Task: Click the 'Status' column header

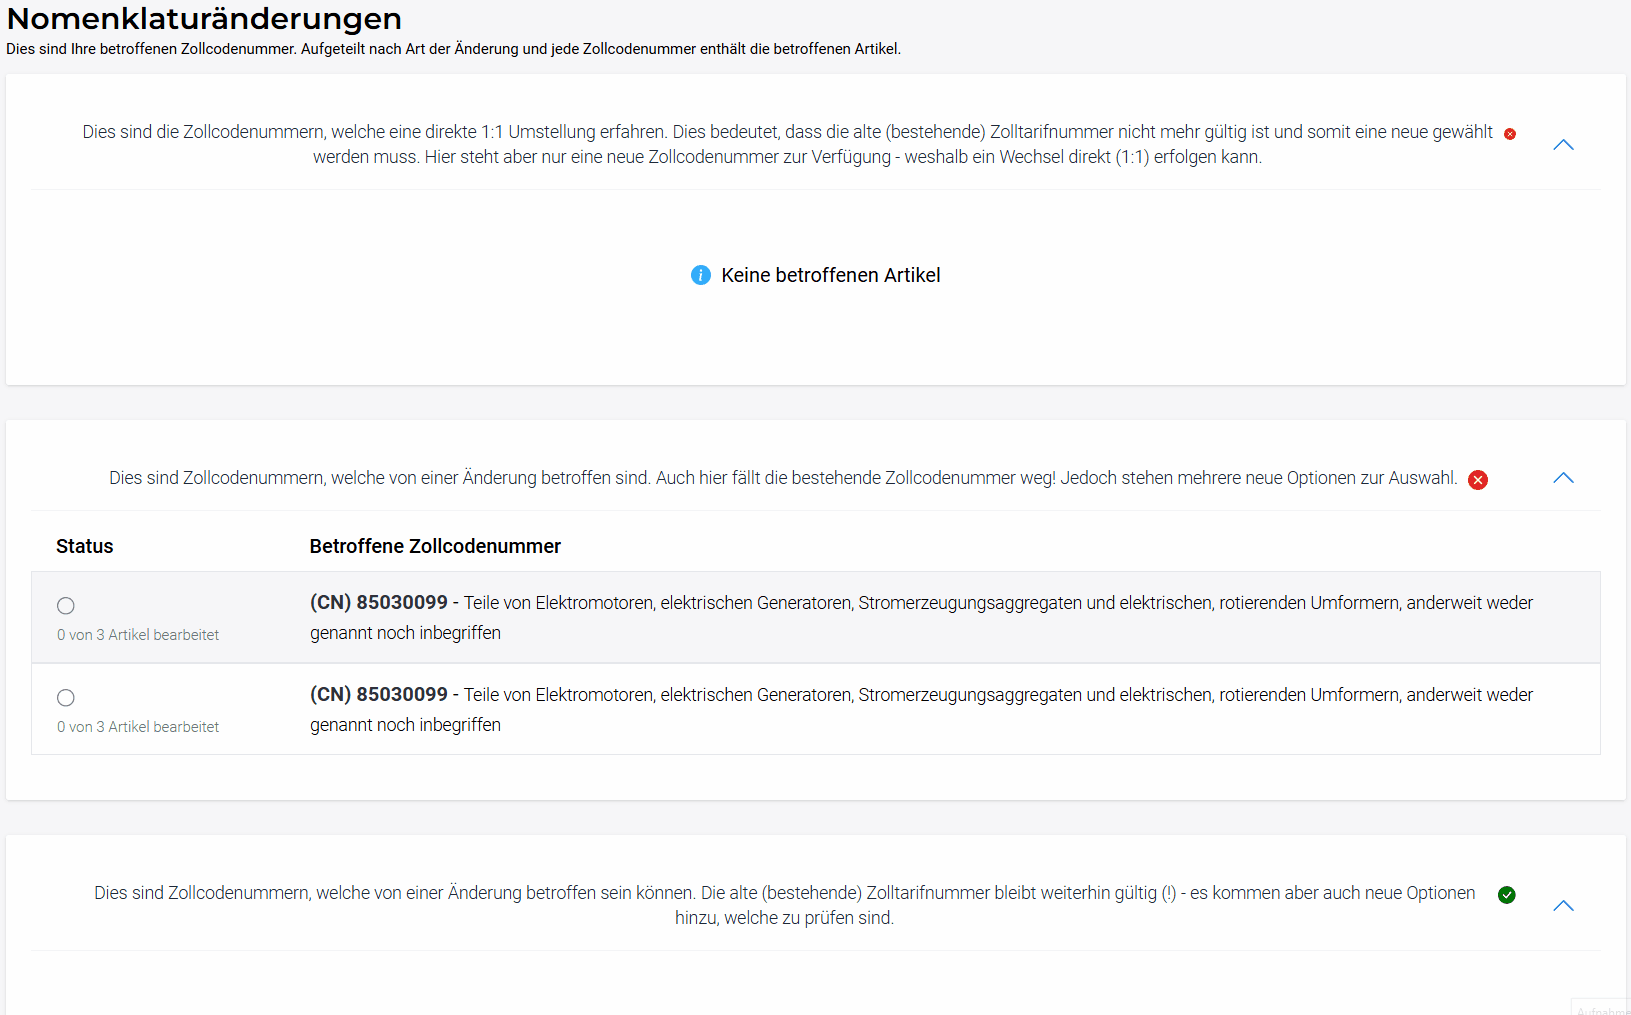Action: pyautogui.click(x=85, y=546)
